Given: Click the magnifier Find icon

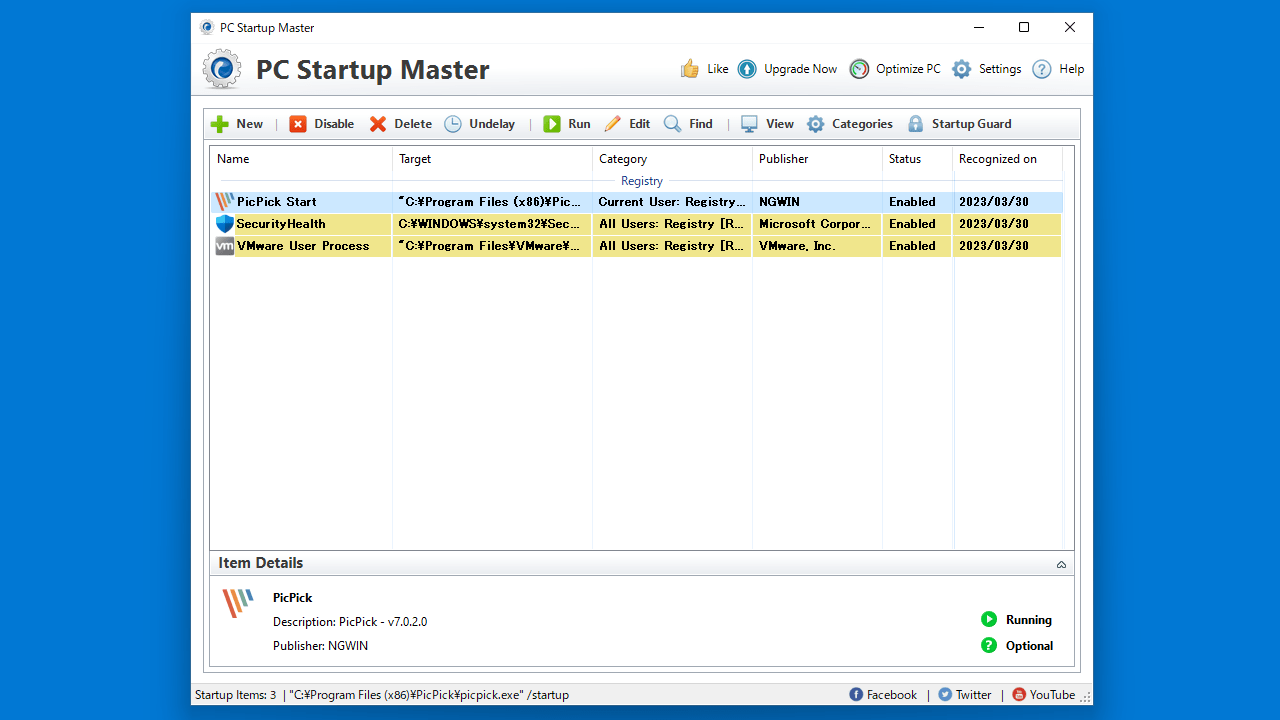Looking at the screenshot, I should 673,124.
